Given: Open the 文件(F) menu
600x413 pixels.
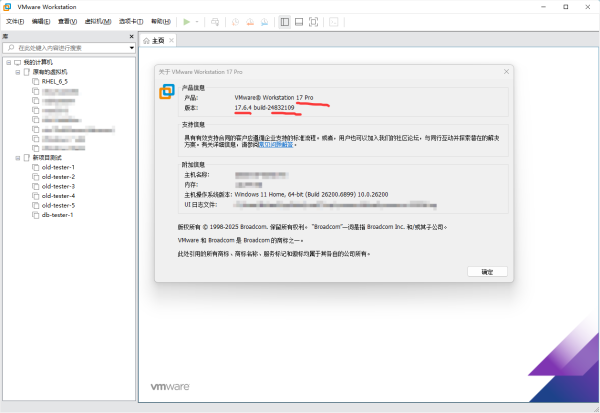Looking at the screenshot, I should pyautogui.click(x=15, y=21).
